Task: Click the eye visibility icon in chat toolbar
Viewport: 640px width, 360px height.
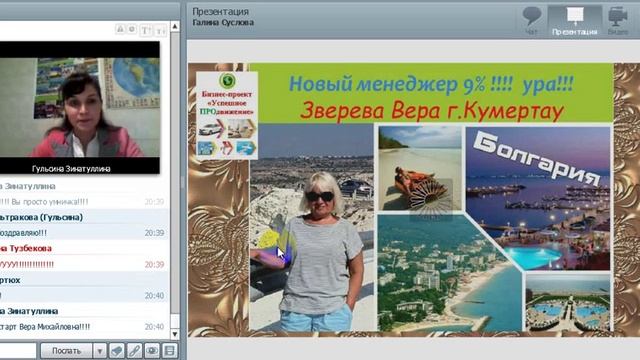Action: pos(152,351)
